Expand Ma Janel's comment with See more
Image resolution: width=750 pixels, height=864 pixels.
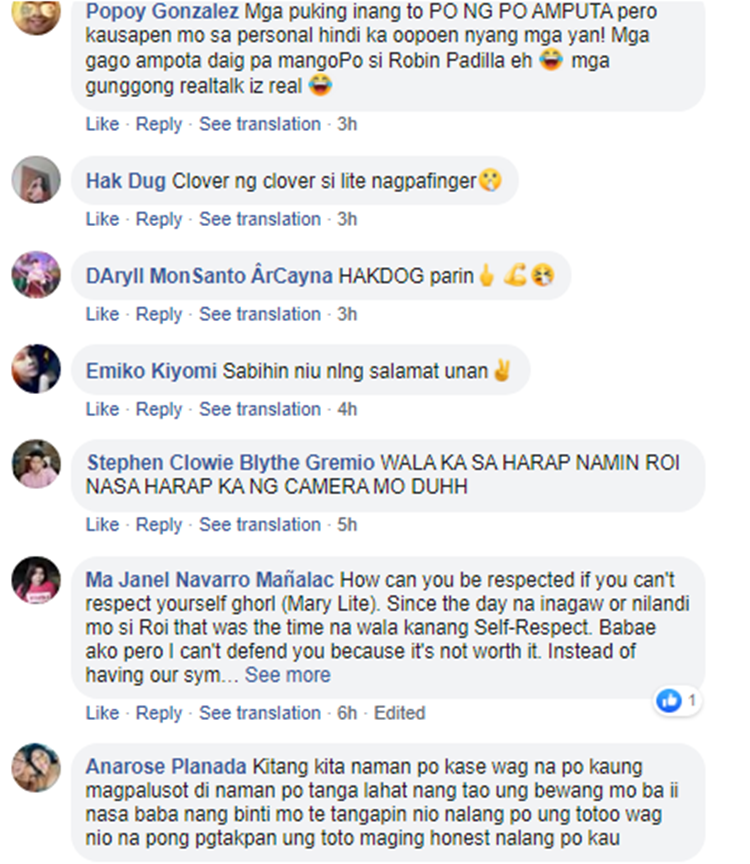click(288, 674)
